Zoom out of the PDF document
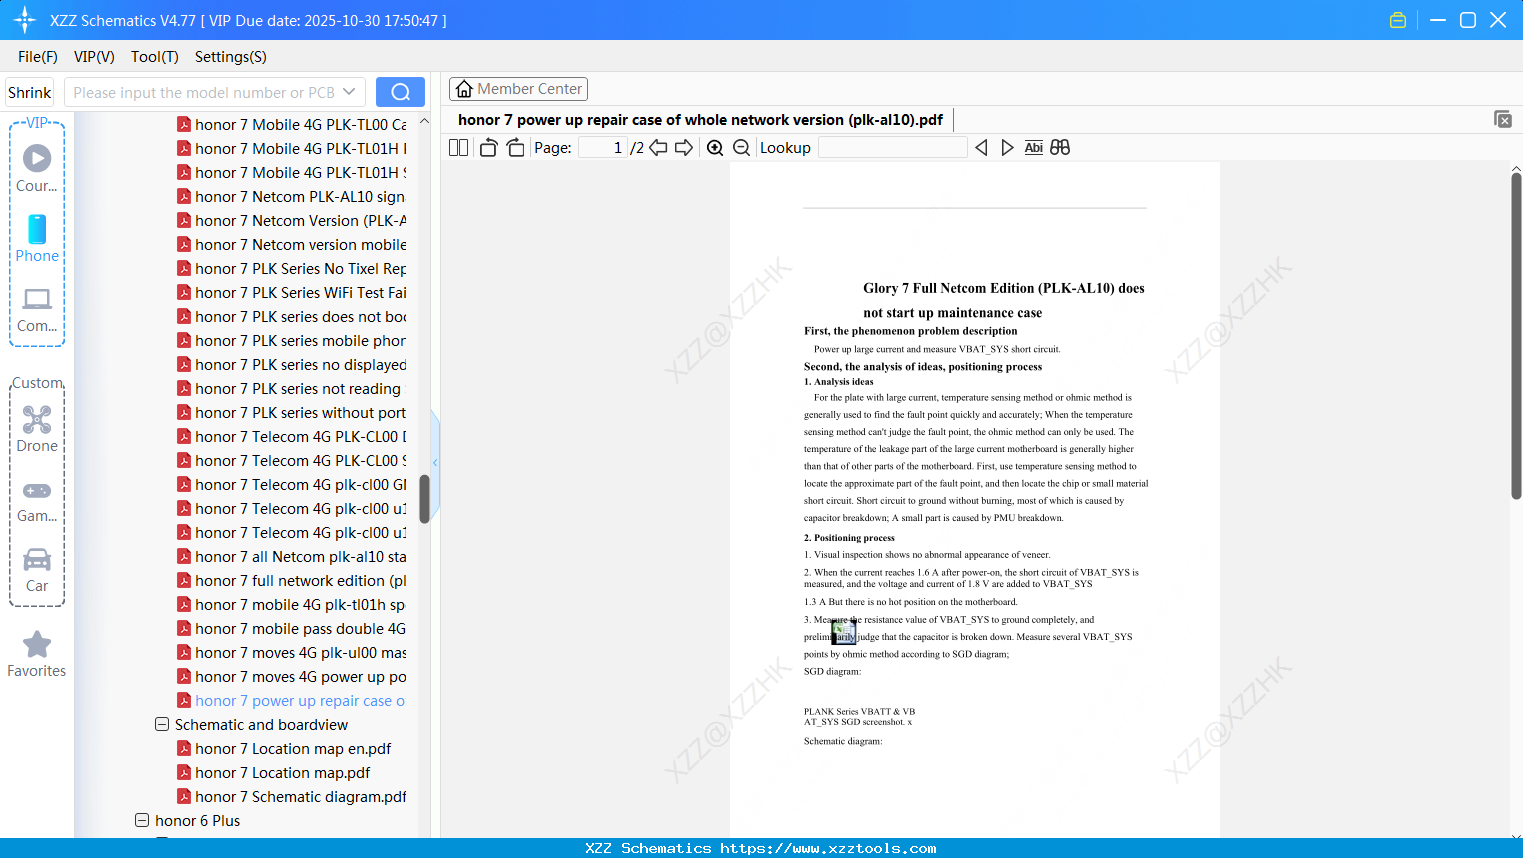The height and width of the screenshot is (858, 1523). point(741,148)
